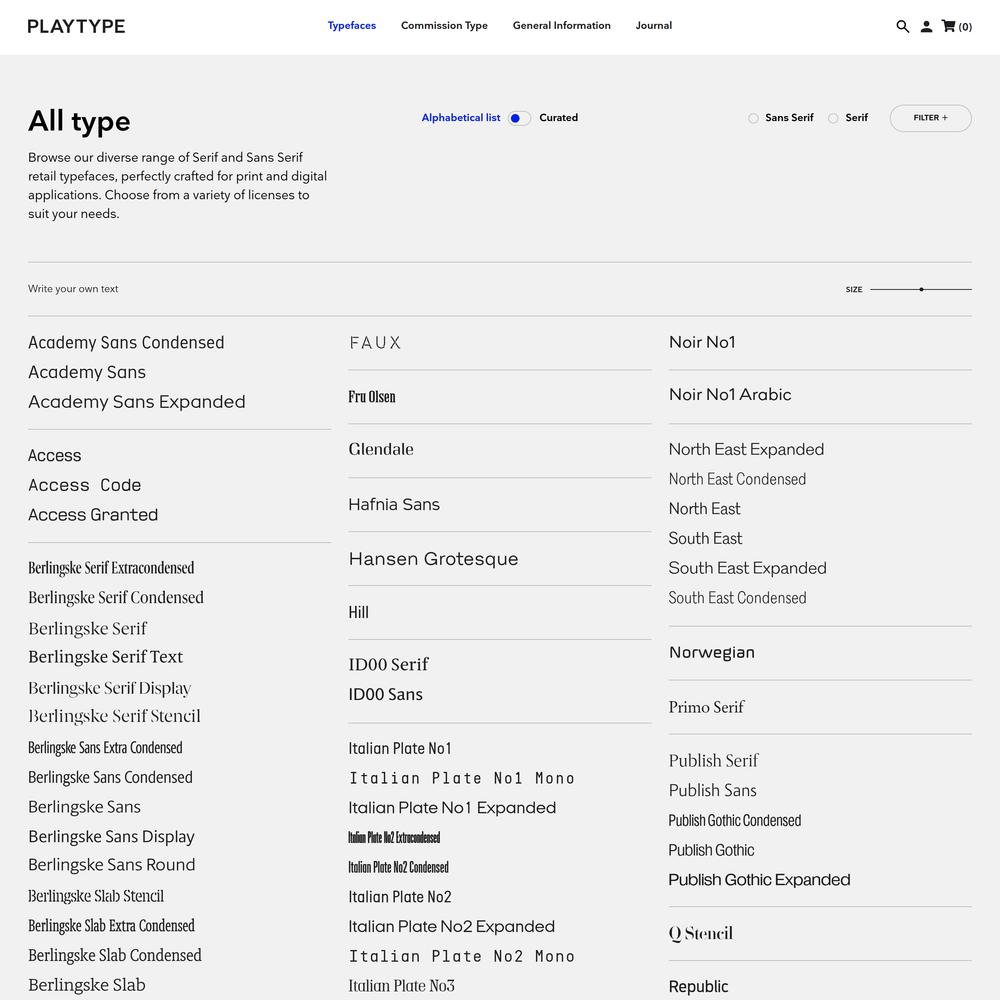Click the PLAYTYPE logo
Viewport: 1000px width, 1000px height.
[x=76, y=26]
